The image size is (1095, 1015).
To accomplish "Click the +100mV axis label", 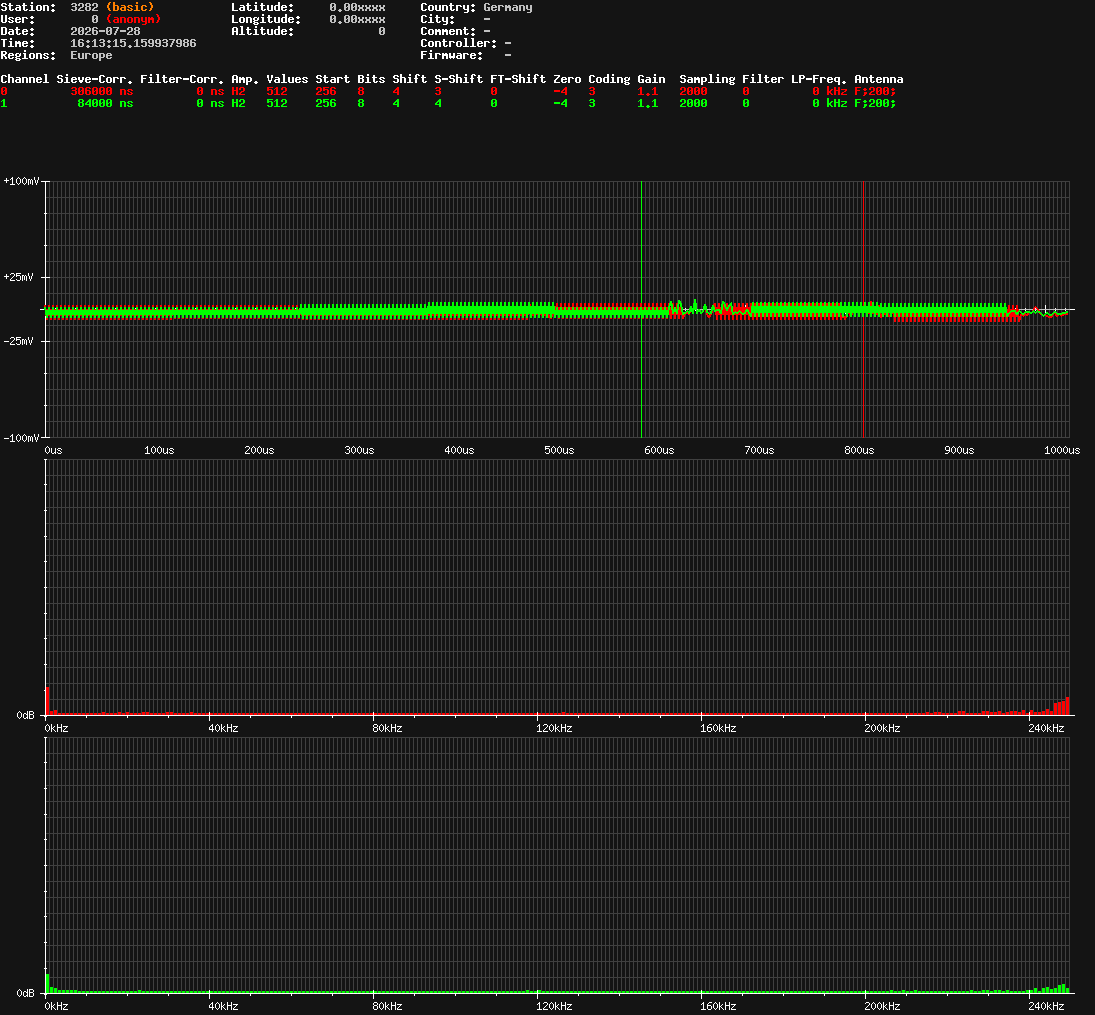I will click(x=21, y=182).
